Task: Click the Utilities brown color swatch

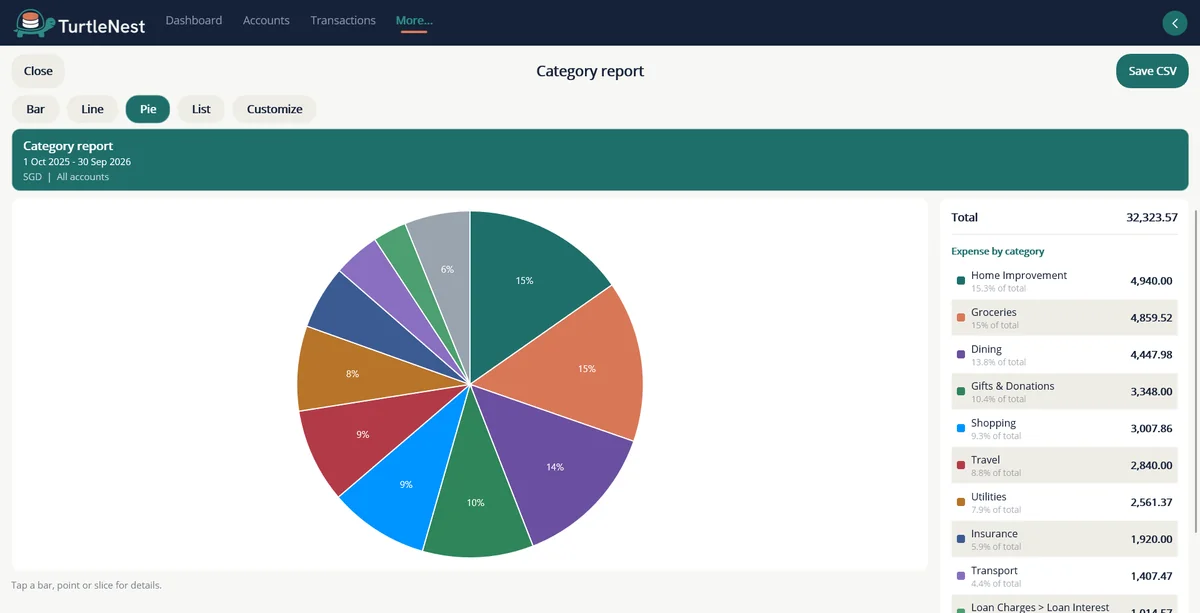Action: [961, 502]
